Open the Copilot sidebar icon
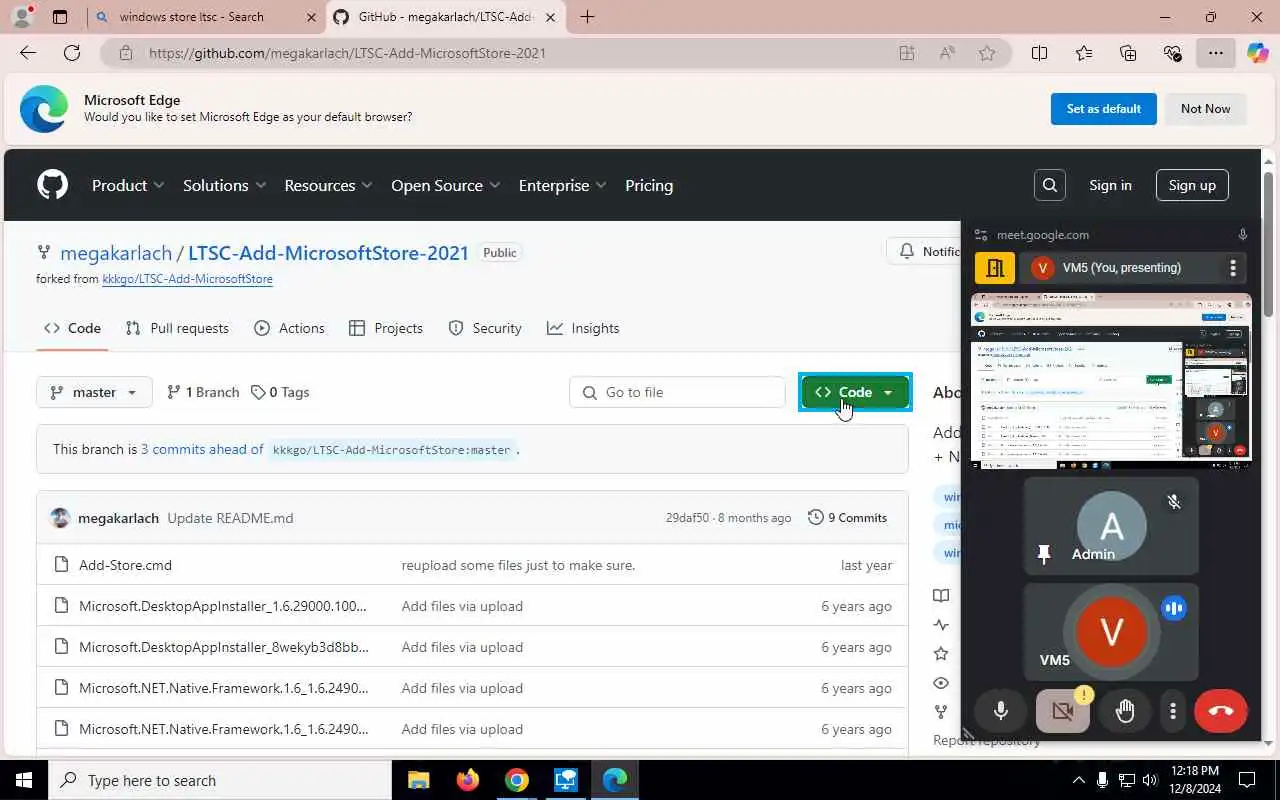Image resolution: width=1280 pixels, height=800 pixels. click(x=1258, y=53)
